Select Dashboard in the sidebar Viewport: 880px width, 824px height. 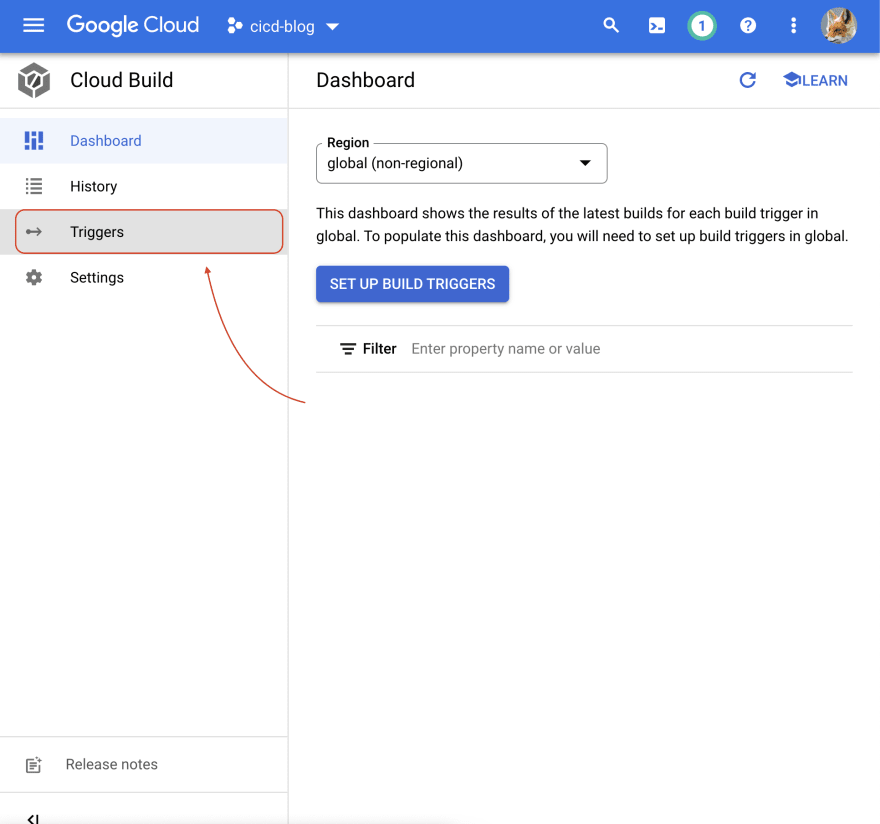(x=144, y=141)
